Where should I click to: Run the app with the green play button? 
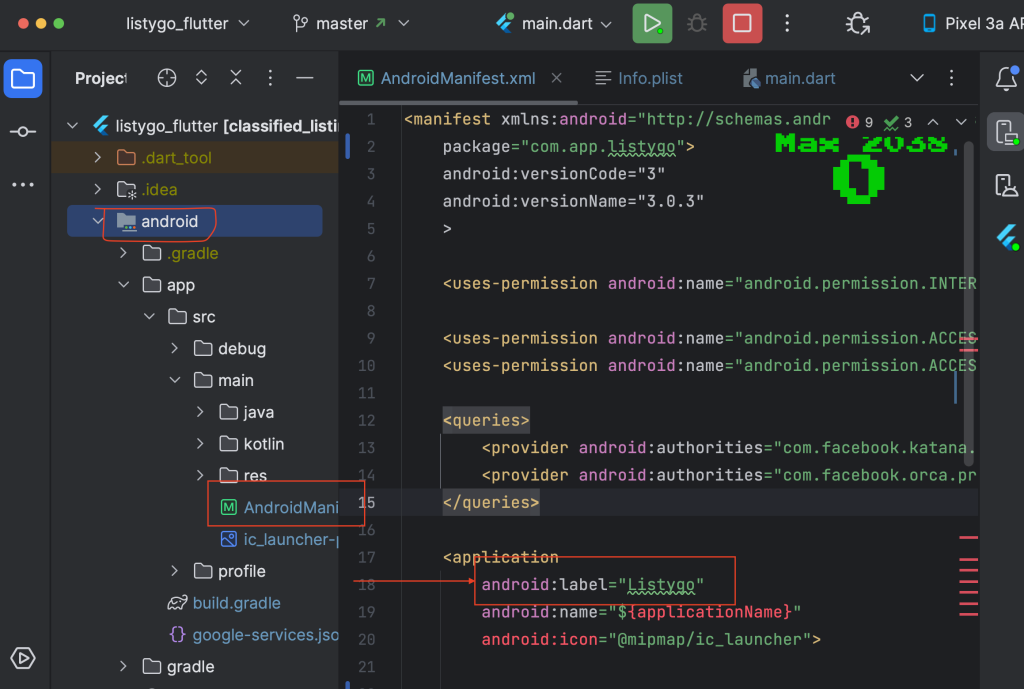point(652,24)
